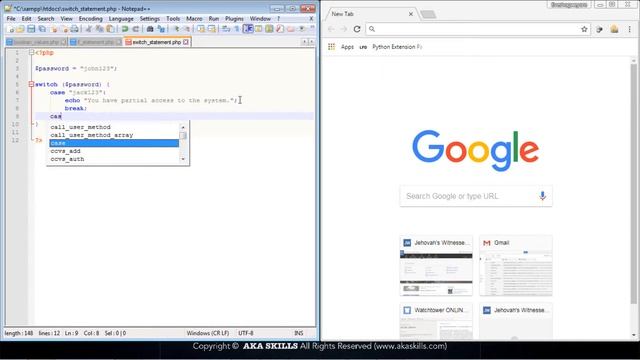Click the Synchronize horizontal scrolling icon
Viewport: 640px width, 360px height.
[x=211, y=29]
